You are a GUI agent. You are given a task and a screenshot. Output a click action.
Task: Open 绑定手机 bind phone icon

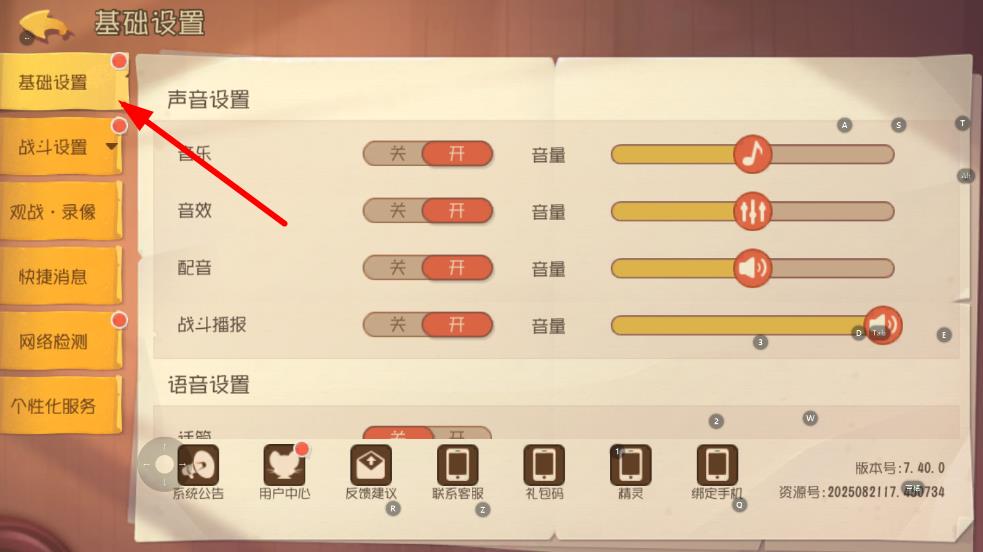click(x=717, y=465)
